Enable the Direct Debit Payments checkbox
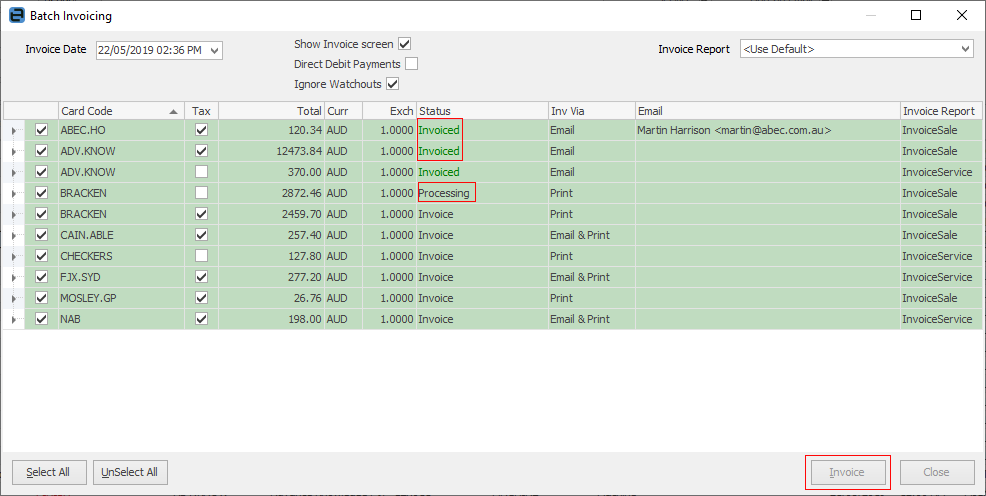The image size is (986, 496). click(411, 64)
